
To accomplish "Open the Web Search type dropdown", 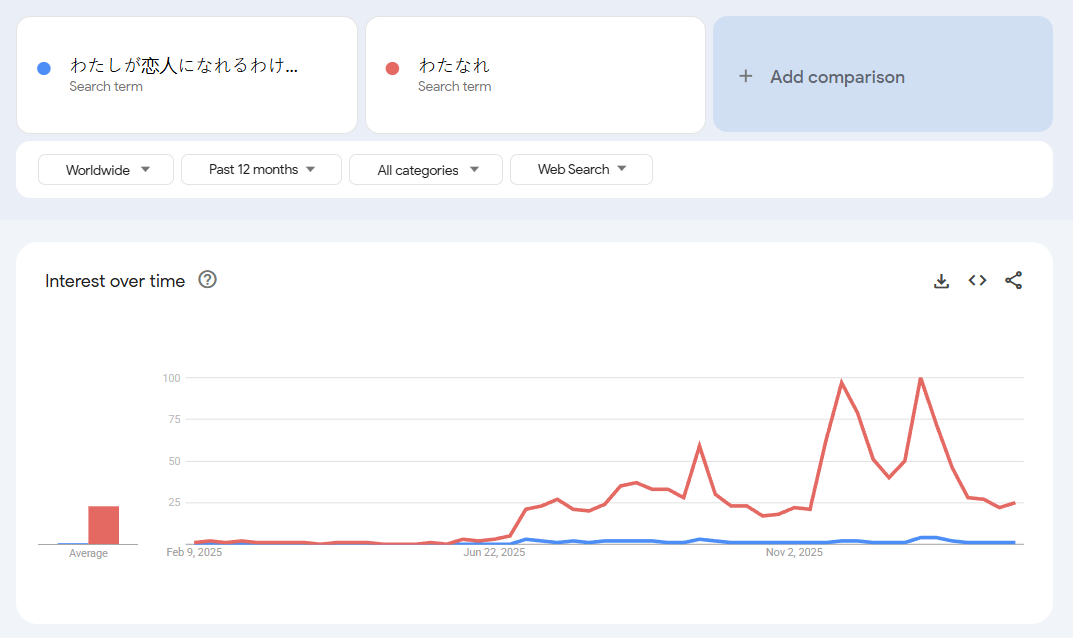I will pos(581,169).
